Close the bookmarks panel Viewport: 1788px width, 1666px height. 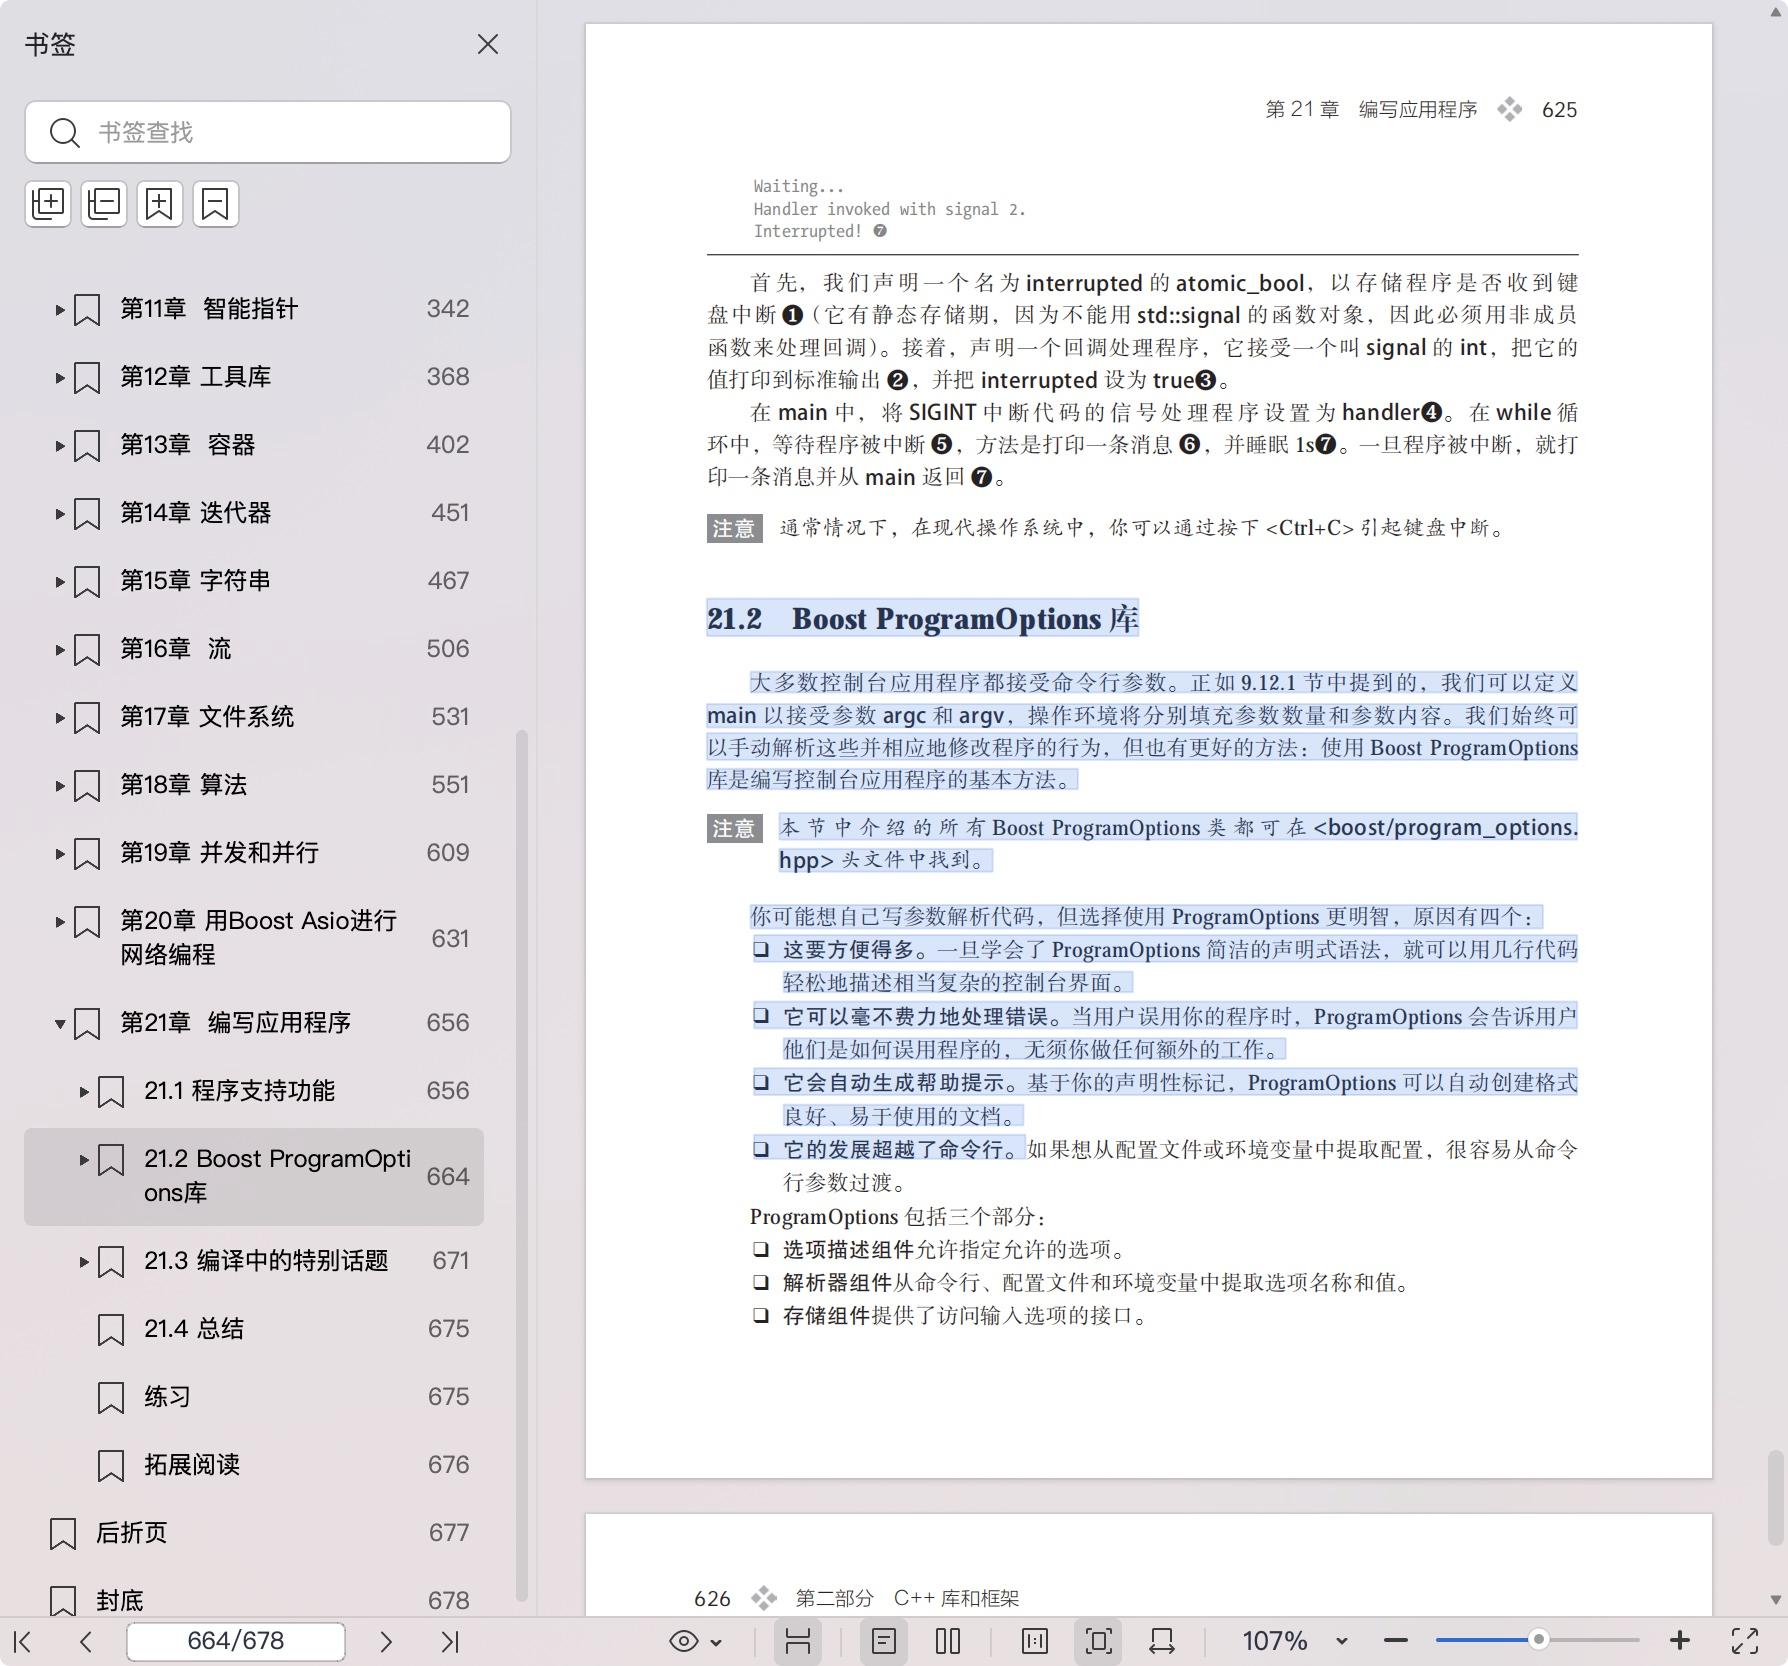click(488, 44)
